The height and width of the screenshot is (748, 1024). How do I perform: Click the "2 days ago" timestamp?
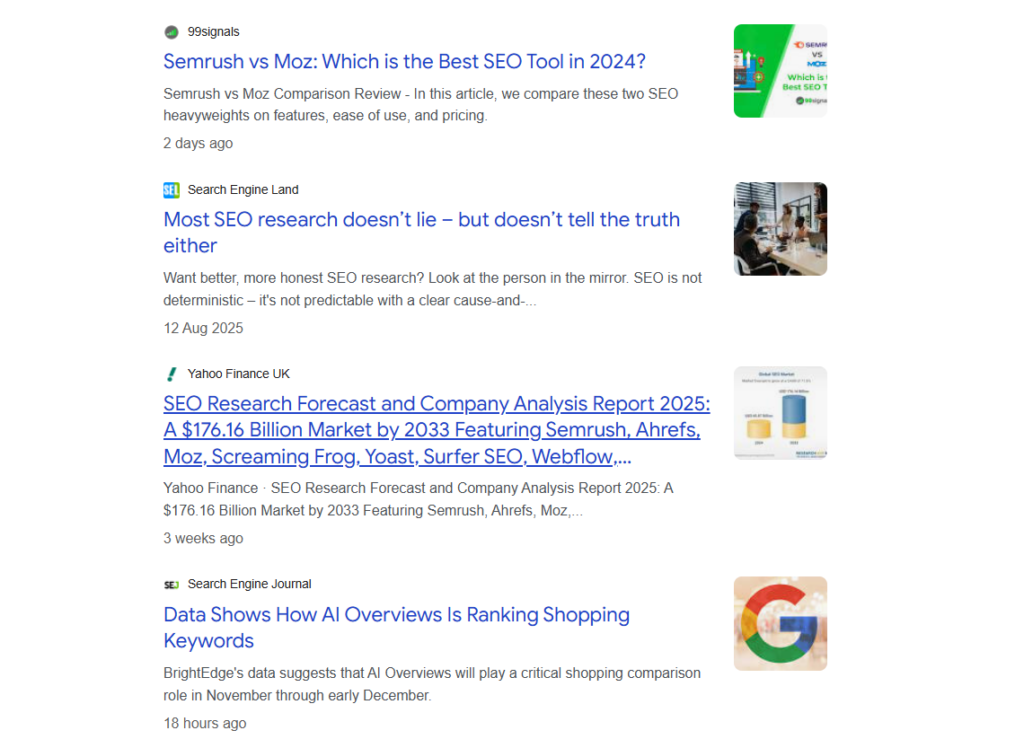198,143
